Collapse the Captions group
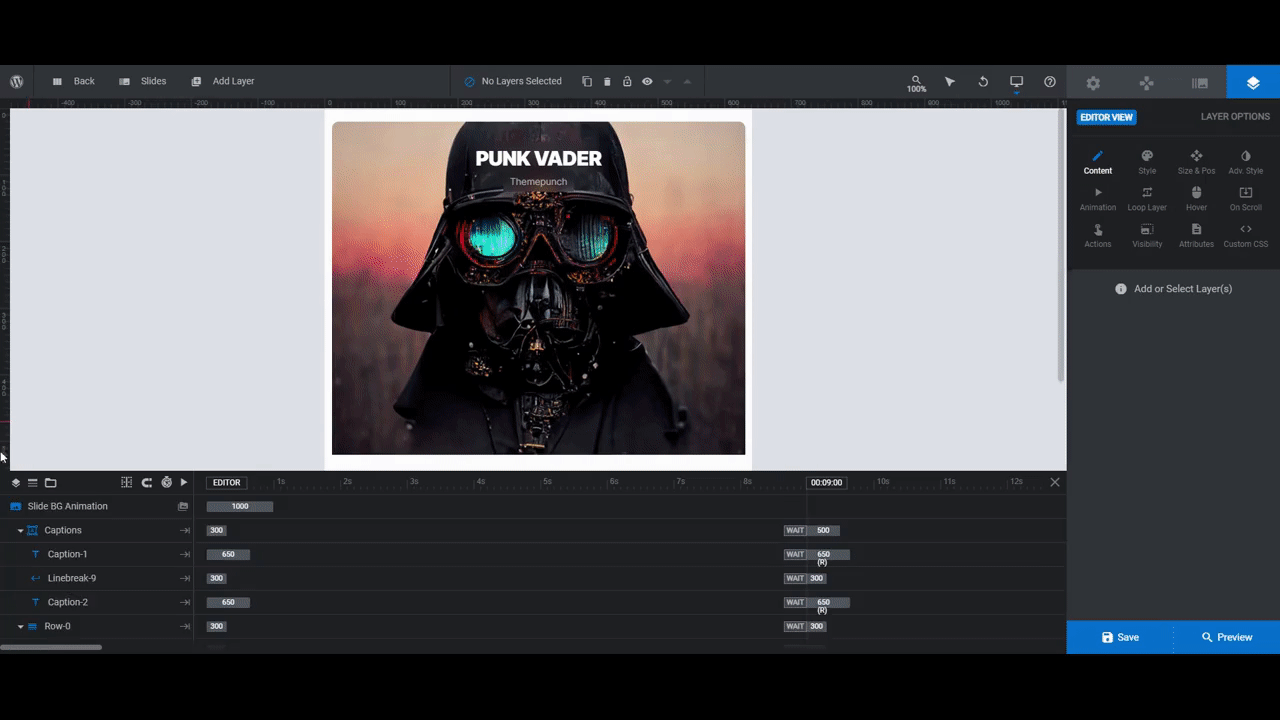 [20, 531]
